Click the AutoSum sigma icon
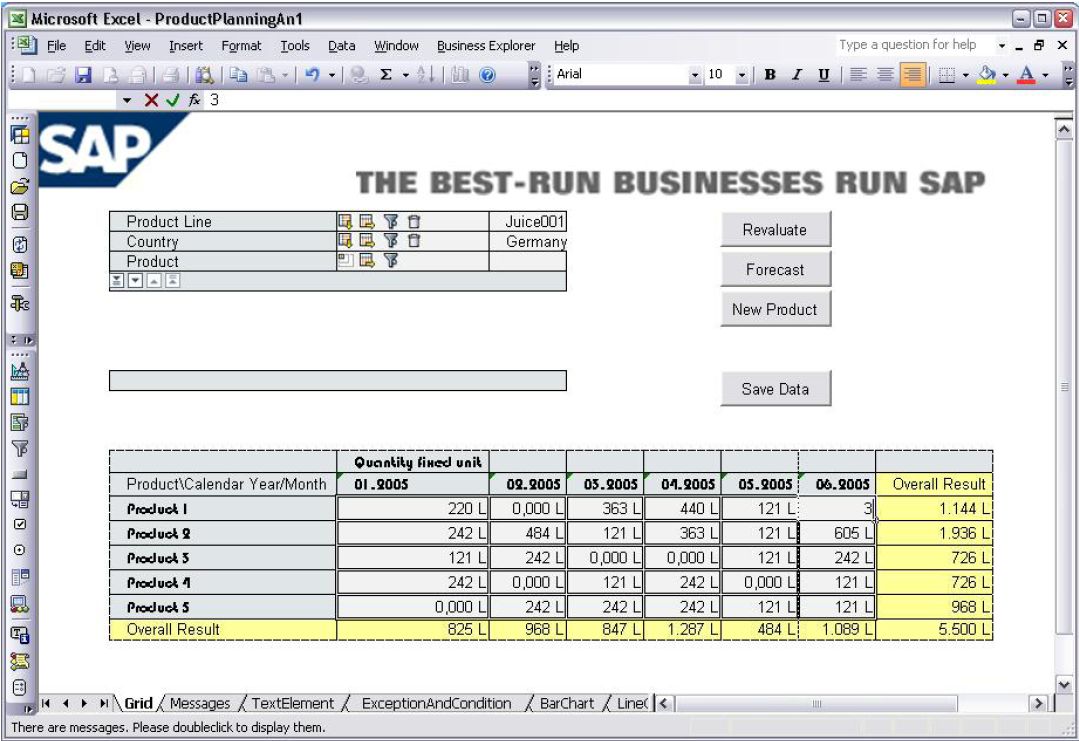1079x741 pixels. pos(386,74)
